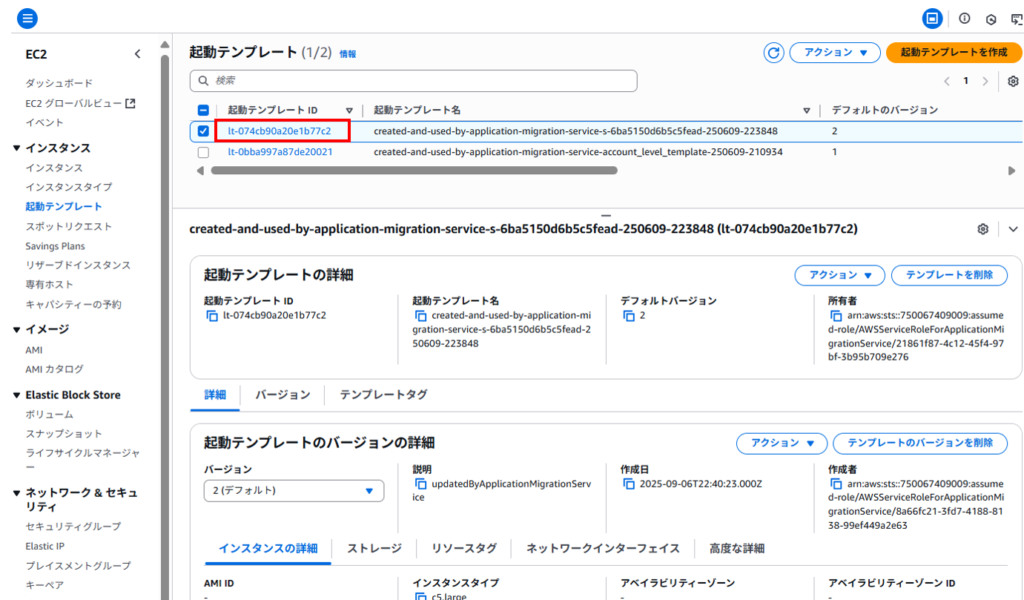The image size is (1024, 600).
Task: Open the ネットワークインターフェイス tab
Action: coord(603,548)
